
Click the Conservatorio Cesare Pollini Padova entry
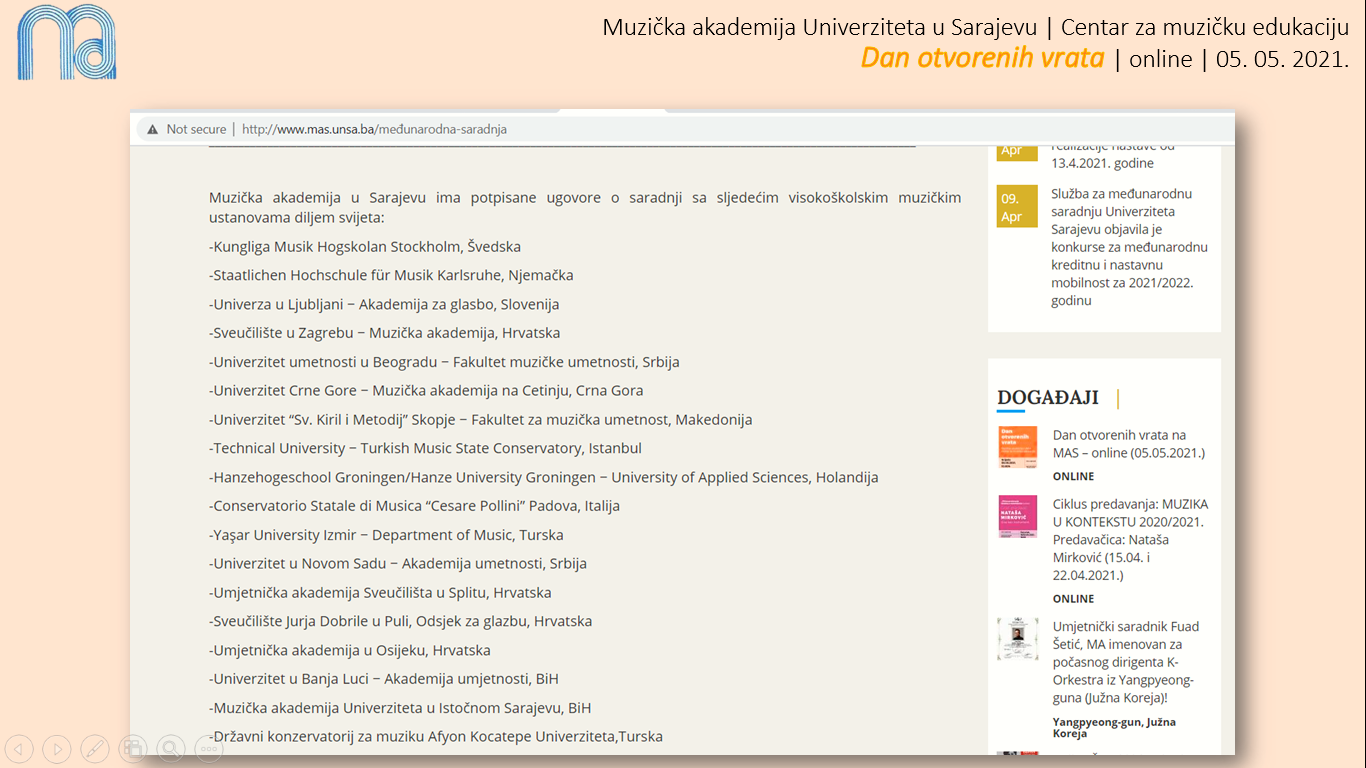pos(414,506)
